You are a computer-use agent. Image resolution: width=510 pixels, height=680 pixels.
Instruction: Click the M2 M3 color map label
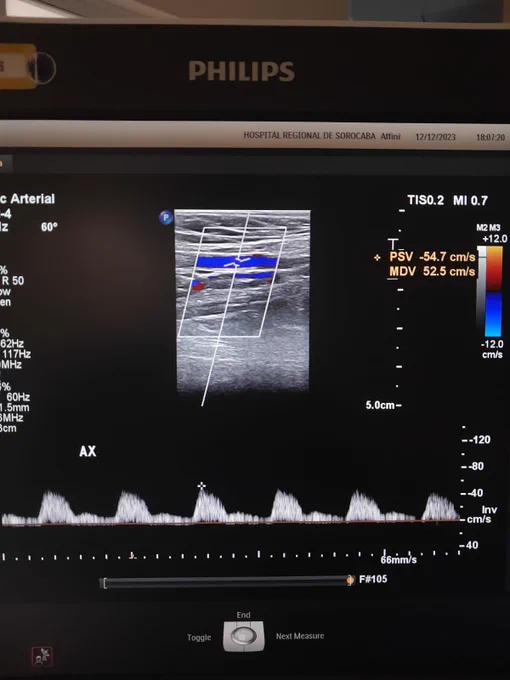pyautogui.click(x=488, y=228)
